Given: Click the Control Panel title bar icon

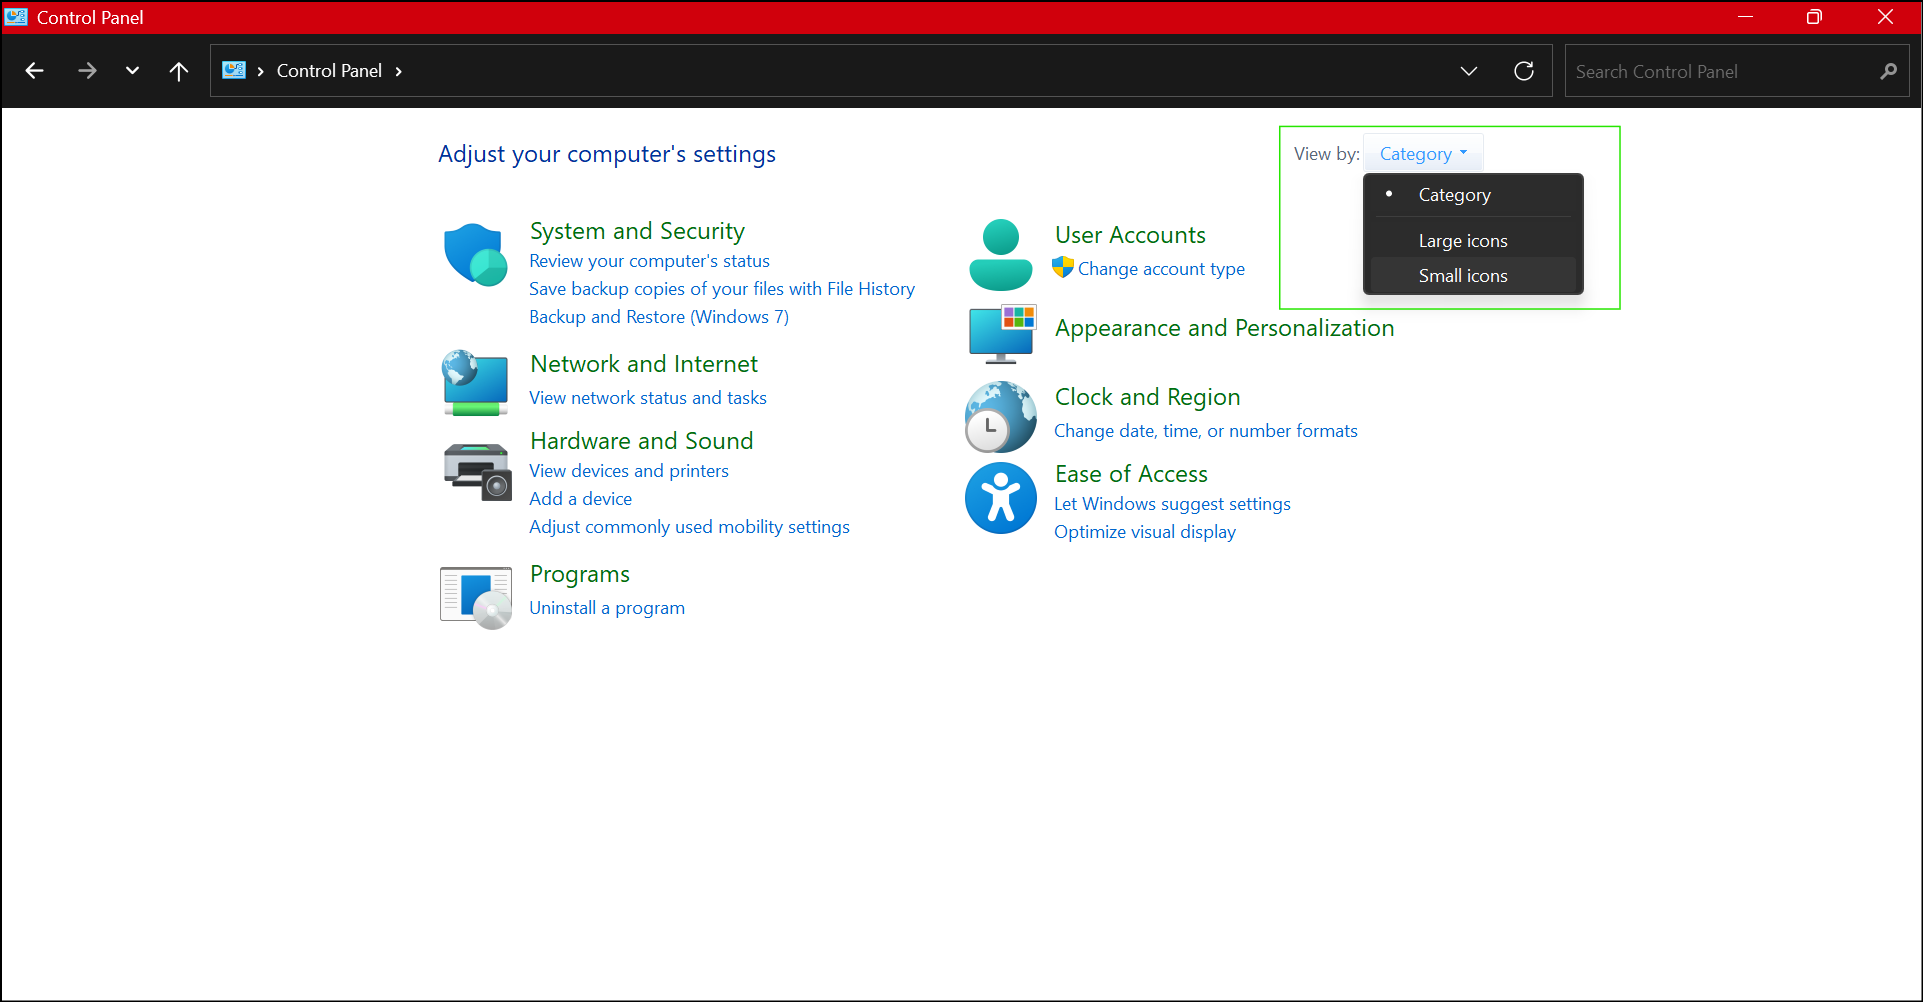Looking at the screenshot, I should (16, 16).
